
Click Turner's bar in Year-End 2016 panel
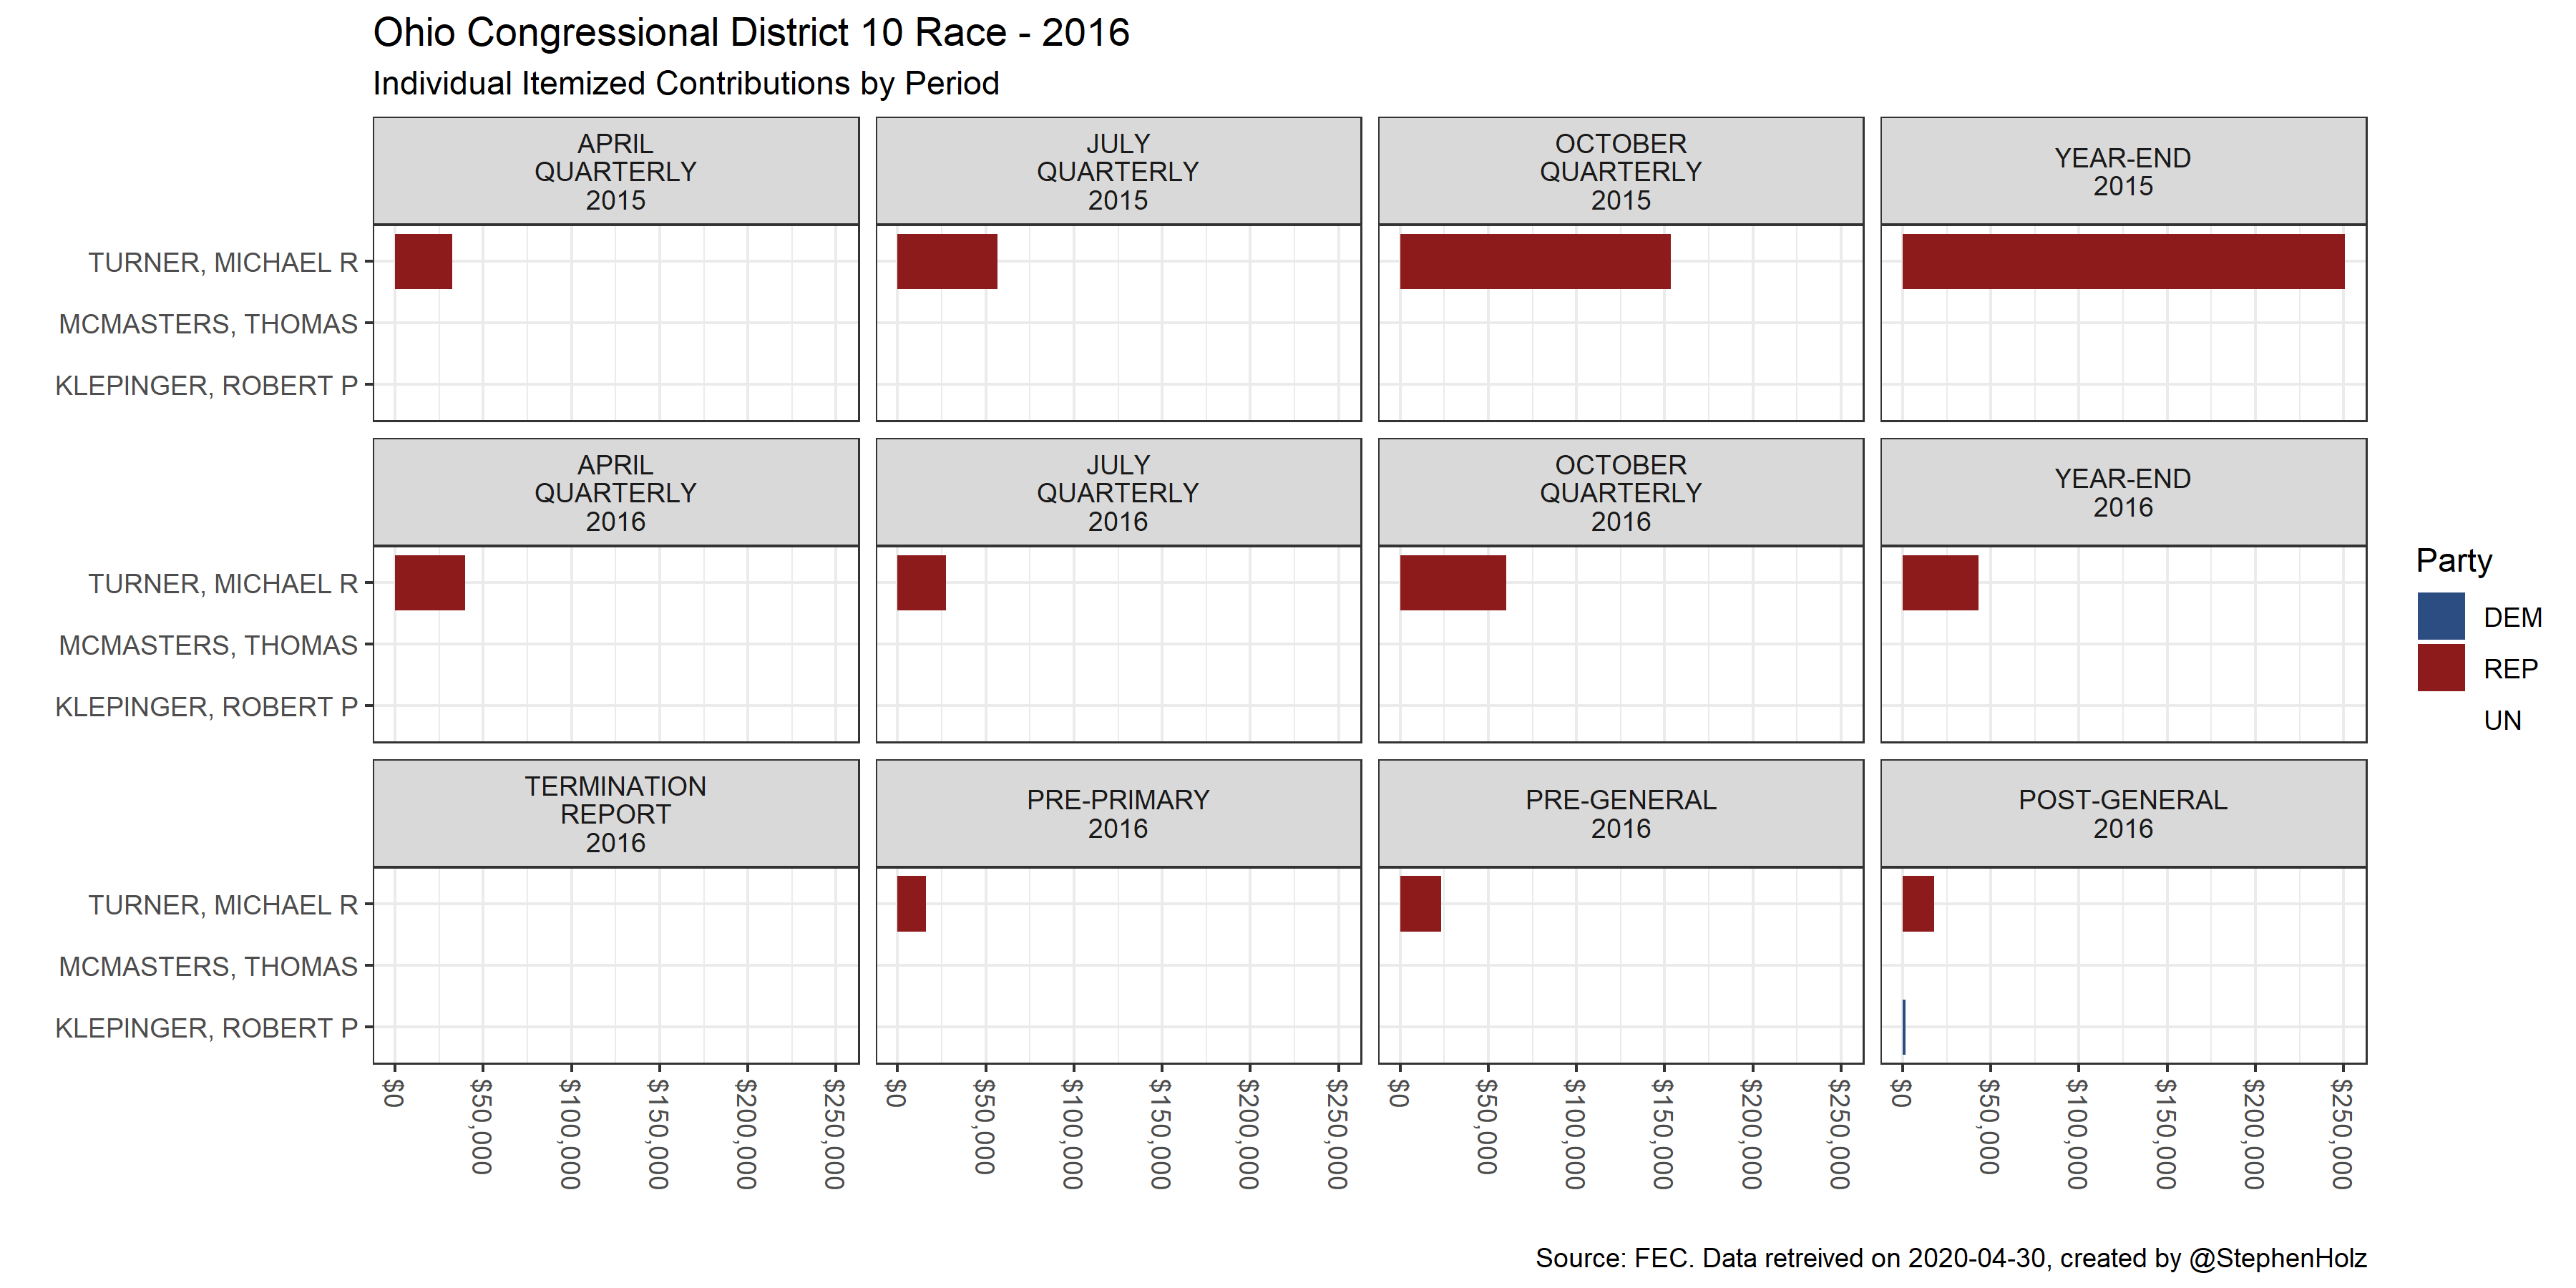click(x=1939, y=583)
